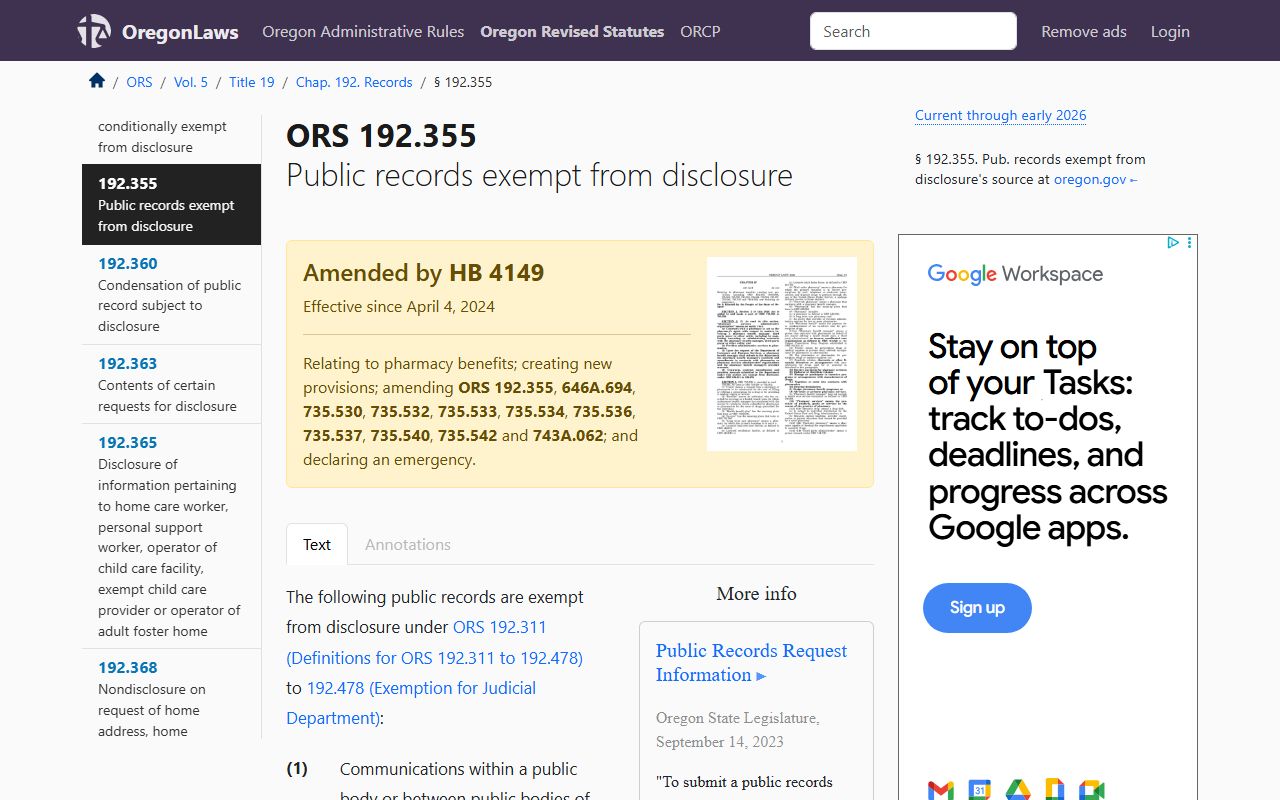Open sidebar section 192.363
The width and height of the screenshot is (1280, 800).
click(171, 384)
